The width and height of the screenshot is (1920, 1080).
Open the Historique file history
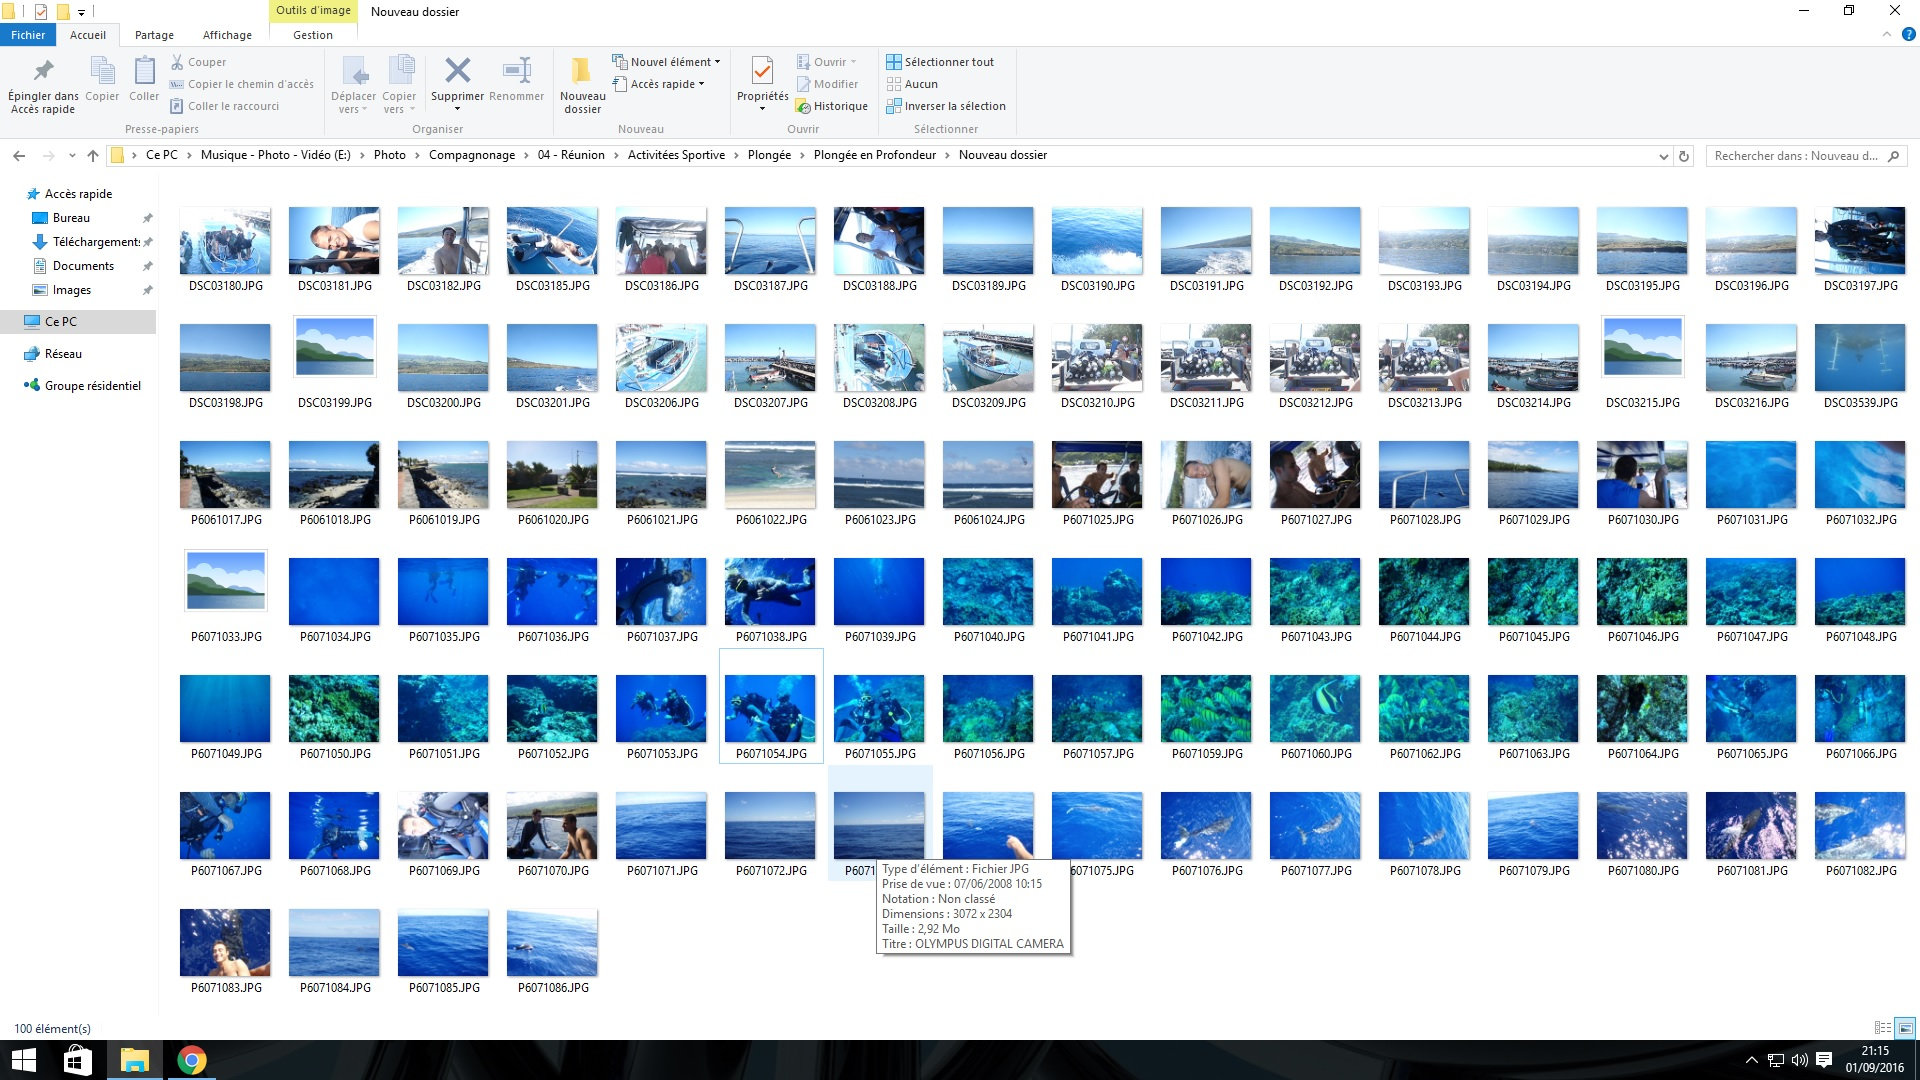832,106
